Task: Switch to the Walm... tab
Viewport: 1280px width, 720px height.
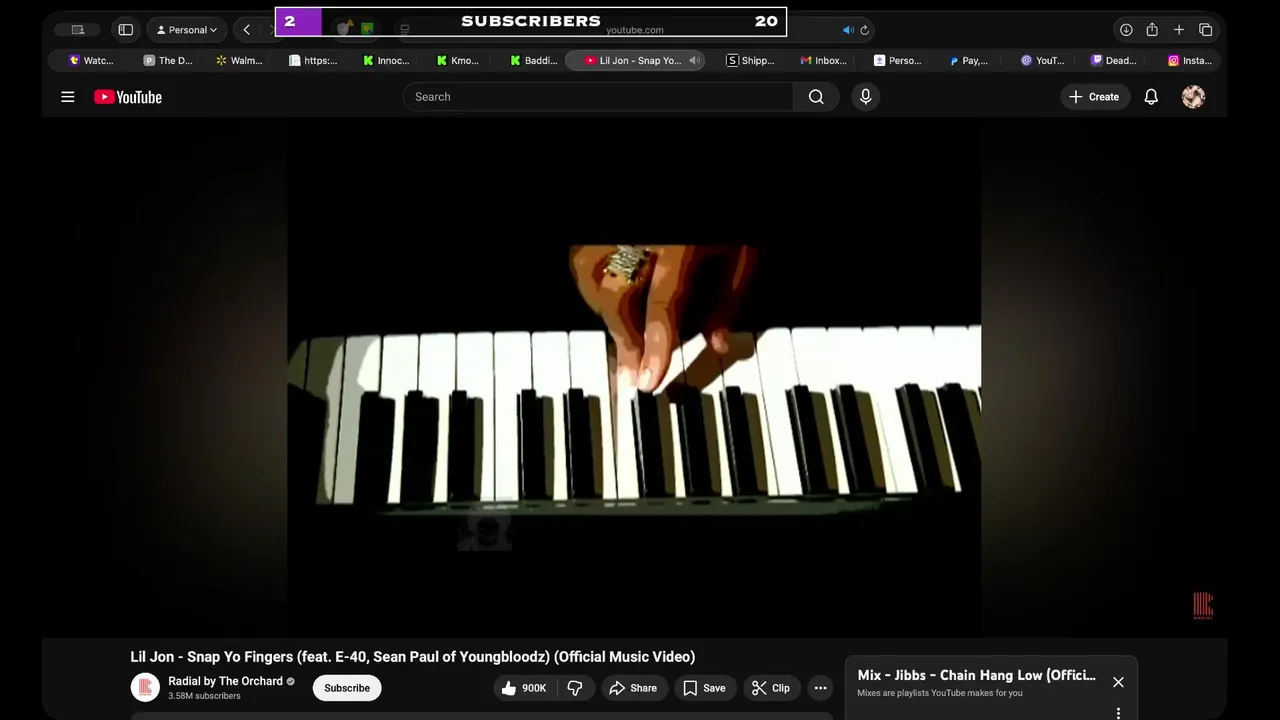Action: click(240, 60)
